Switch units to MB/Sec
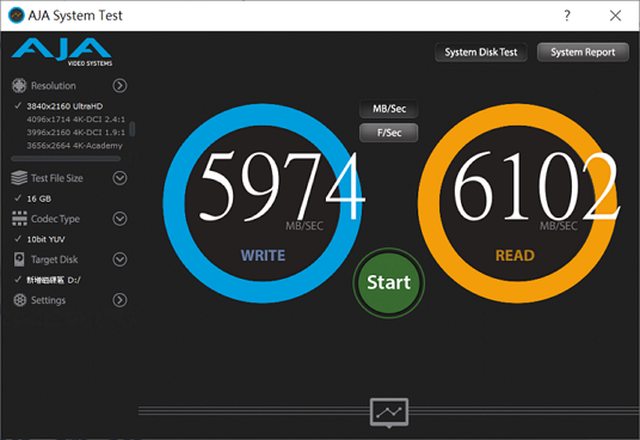Screen dimensions: 640x440 [x=388, y=110]
